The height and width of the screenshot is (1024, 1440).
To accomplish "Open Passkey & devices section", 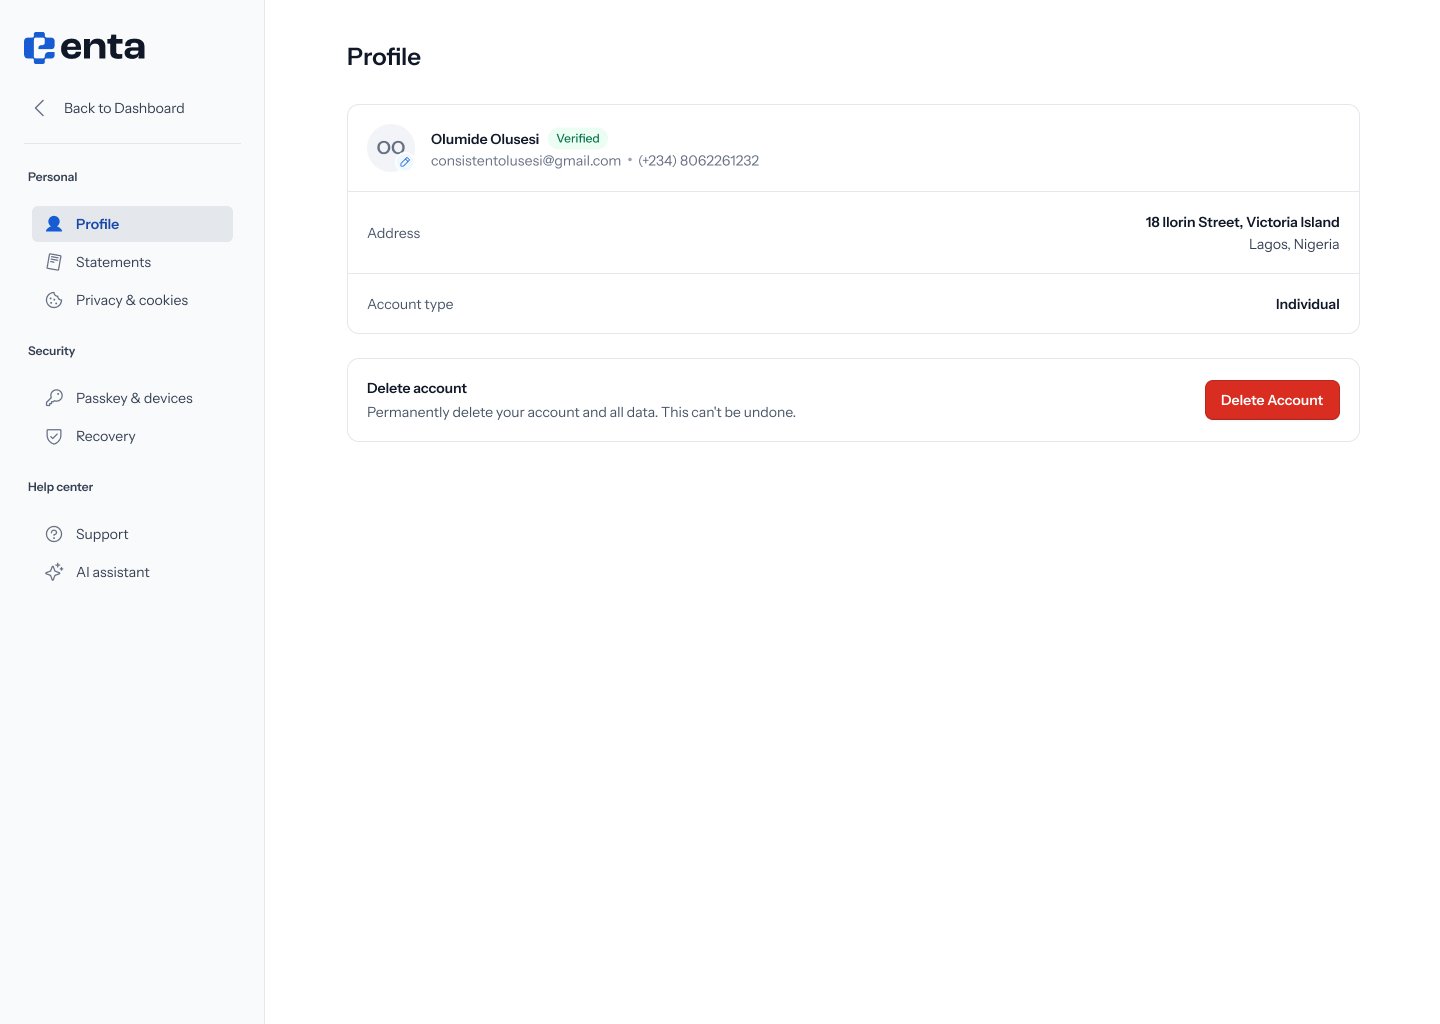I will click(x=132, y=398).
